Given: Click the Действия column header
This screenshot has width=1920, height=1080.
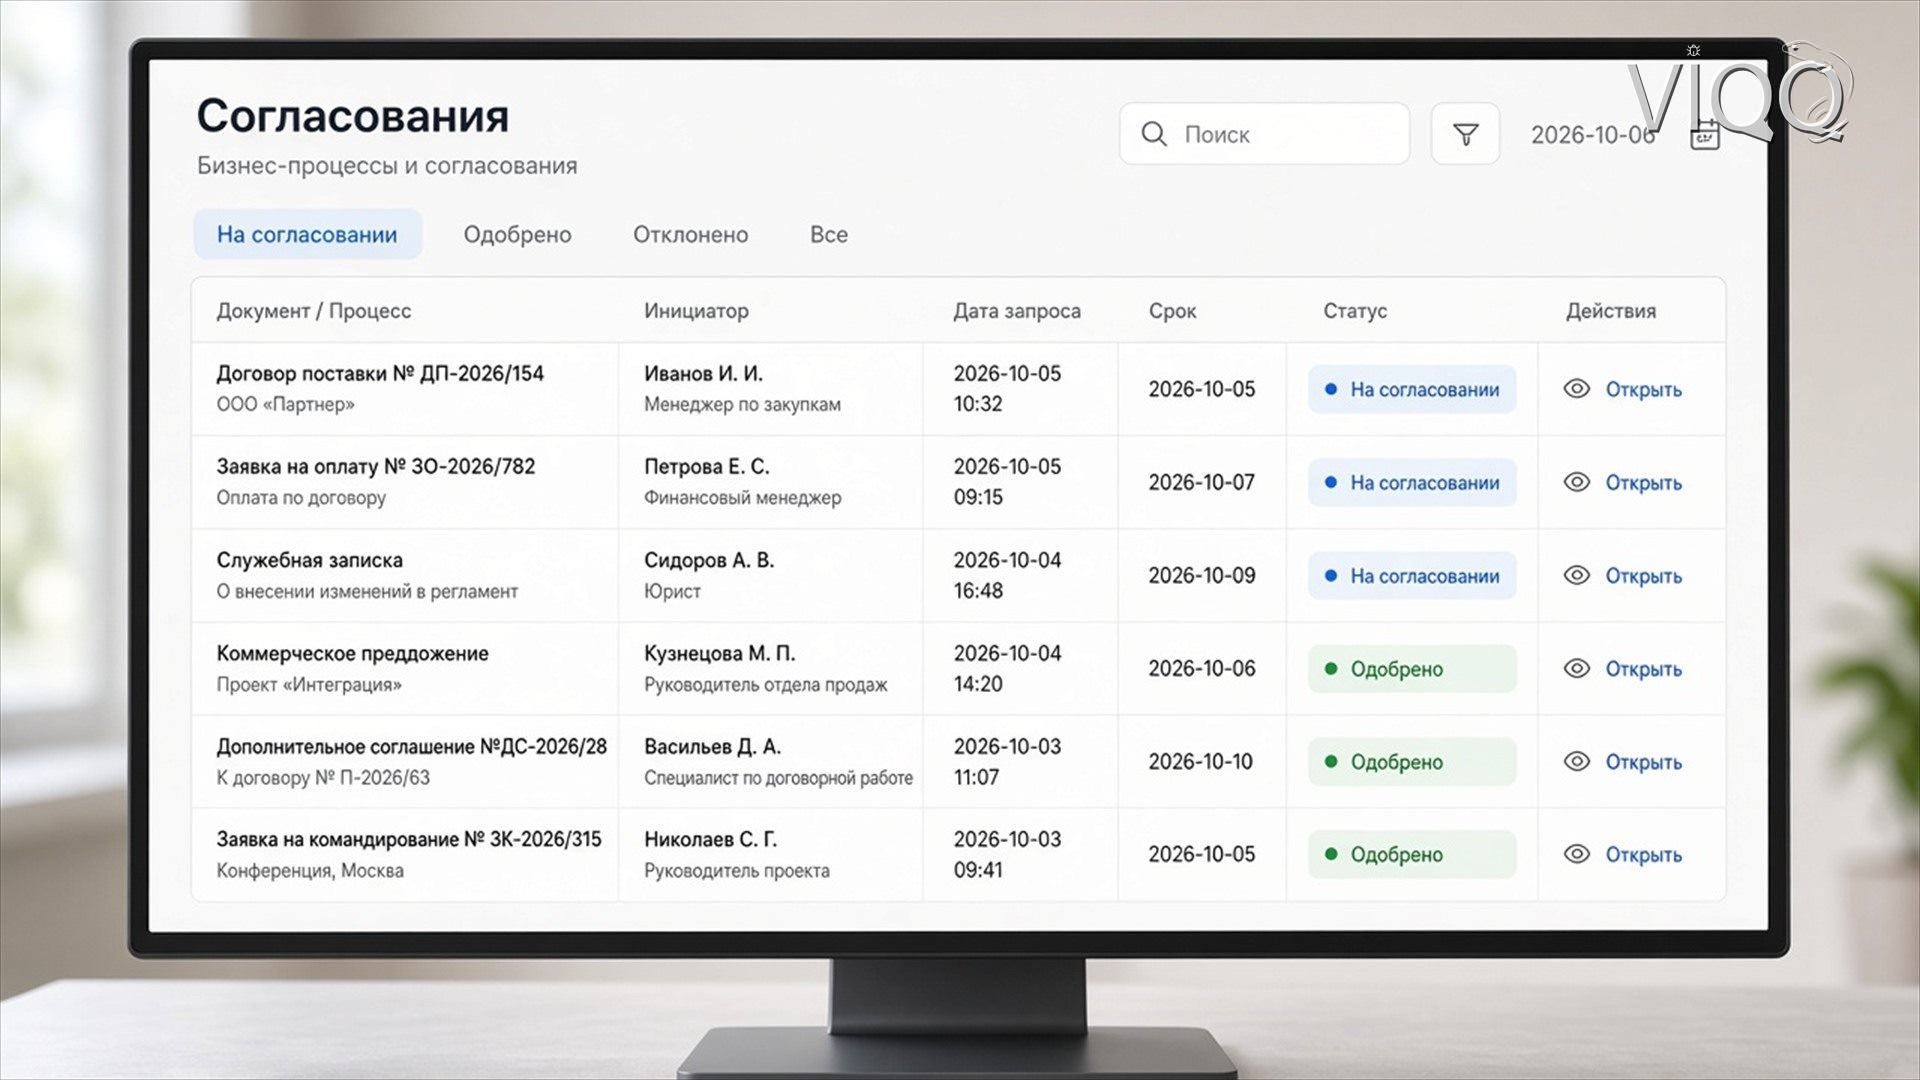Looking at the screenshot, I should pyautogui.click(x=1610, y=311).
